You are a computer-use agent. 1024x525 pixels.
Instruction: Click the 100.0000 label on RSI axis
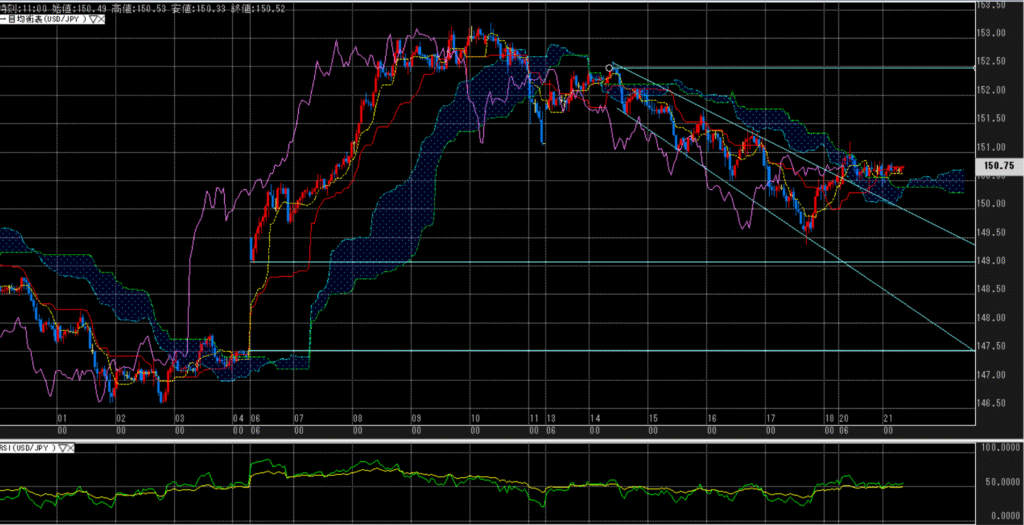click(1001, 449)
